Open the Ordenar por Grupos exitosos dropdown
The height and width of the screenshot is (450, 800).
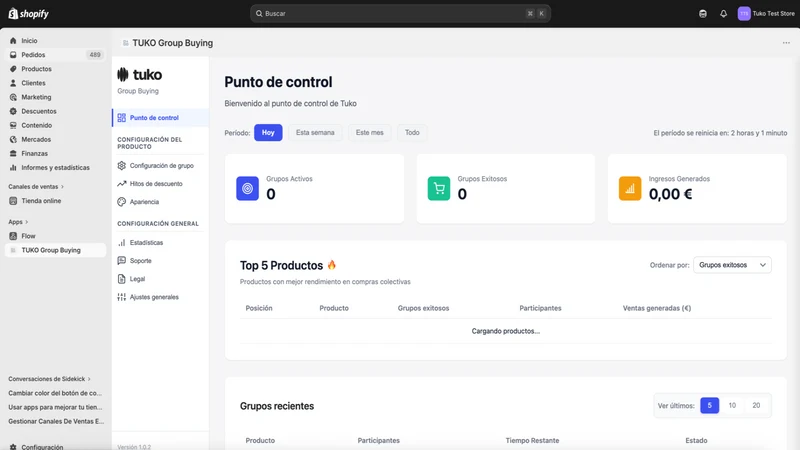coord(732,265)
